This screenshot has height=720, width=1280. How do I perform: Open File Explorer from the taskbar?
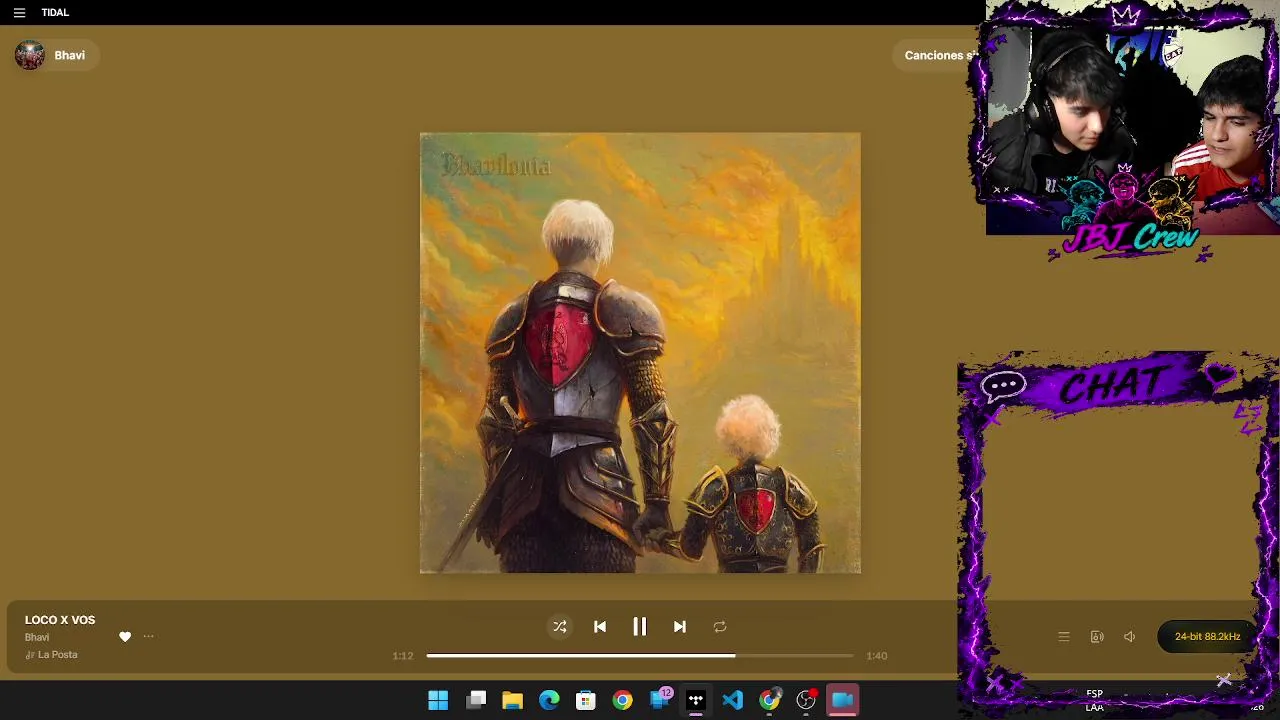pyautogui.click(x=513, y=700)
